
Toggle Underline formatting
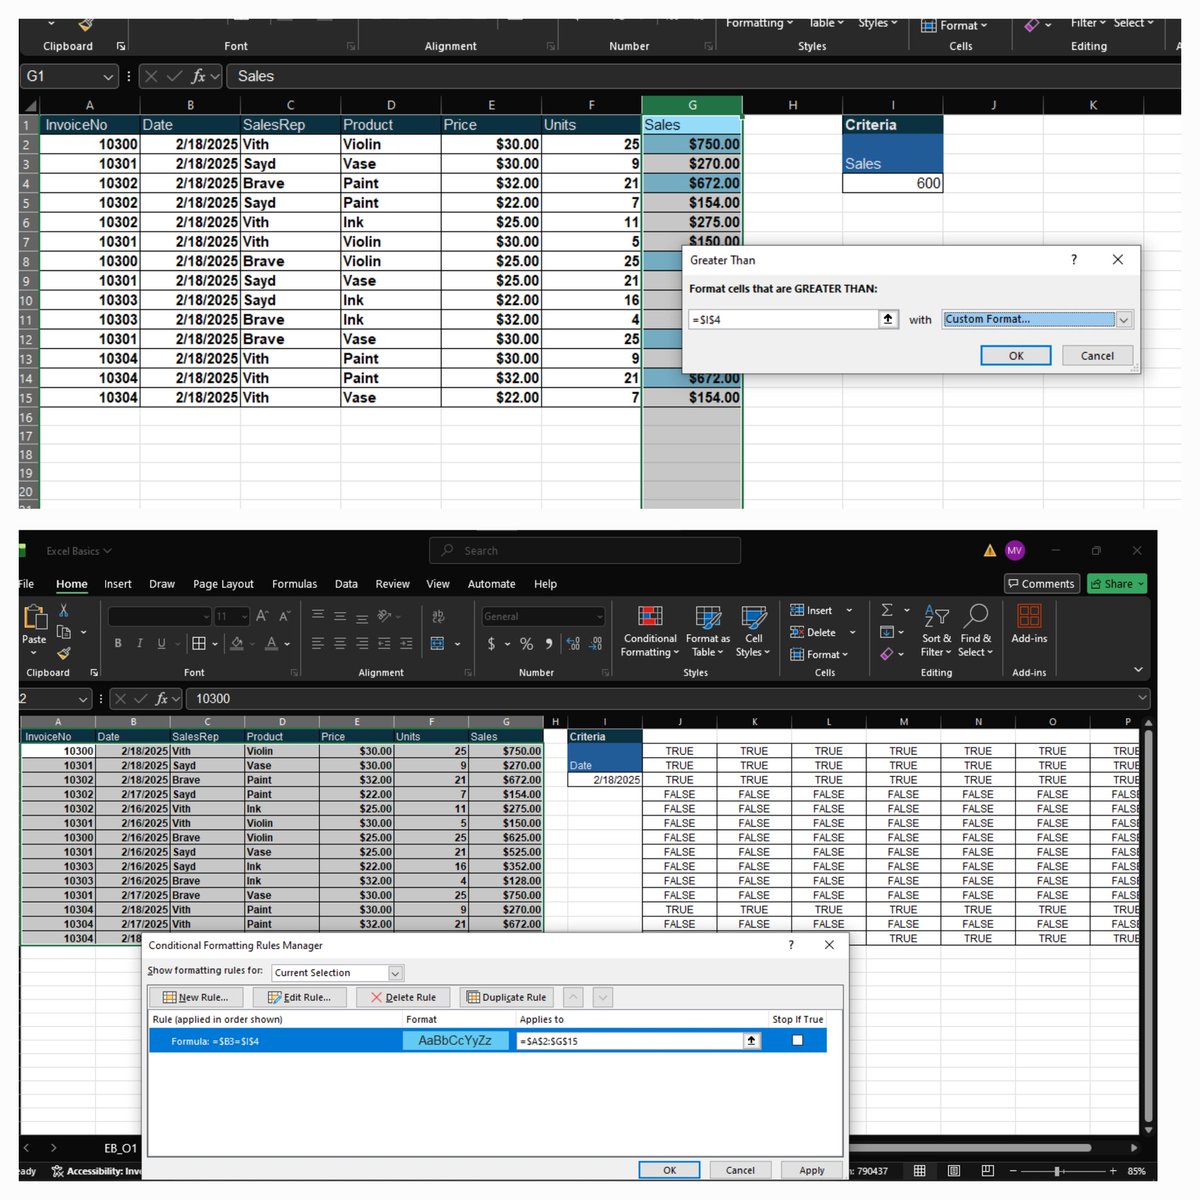(x=161, y=643)
